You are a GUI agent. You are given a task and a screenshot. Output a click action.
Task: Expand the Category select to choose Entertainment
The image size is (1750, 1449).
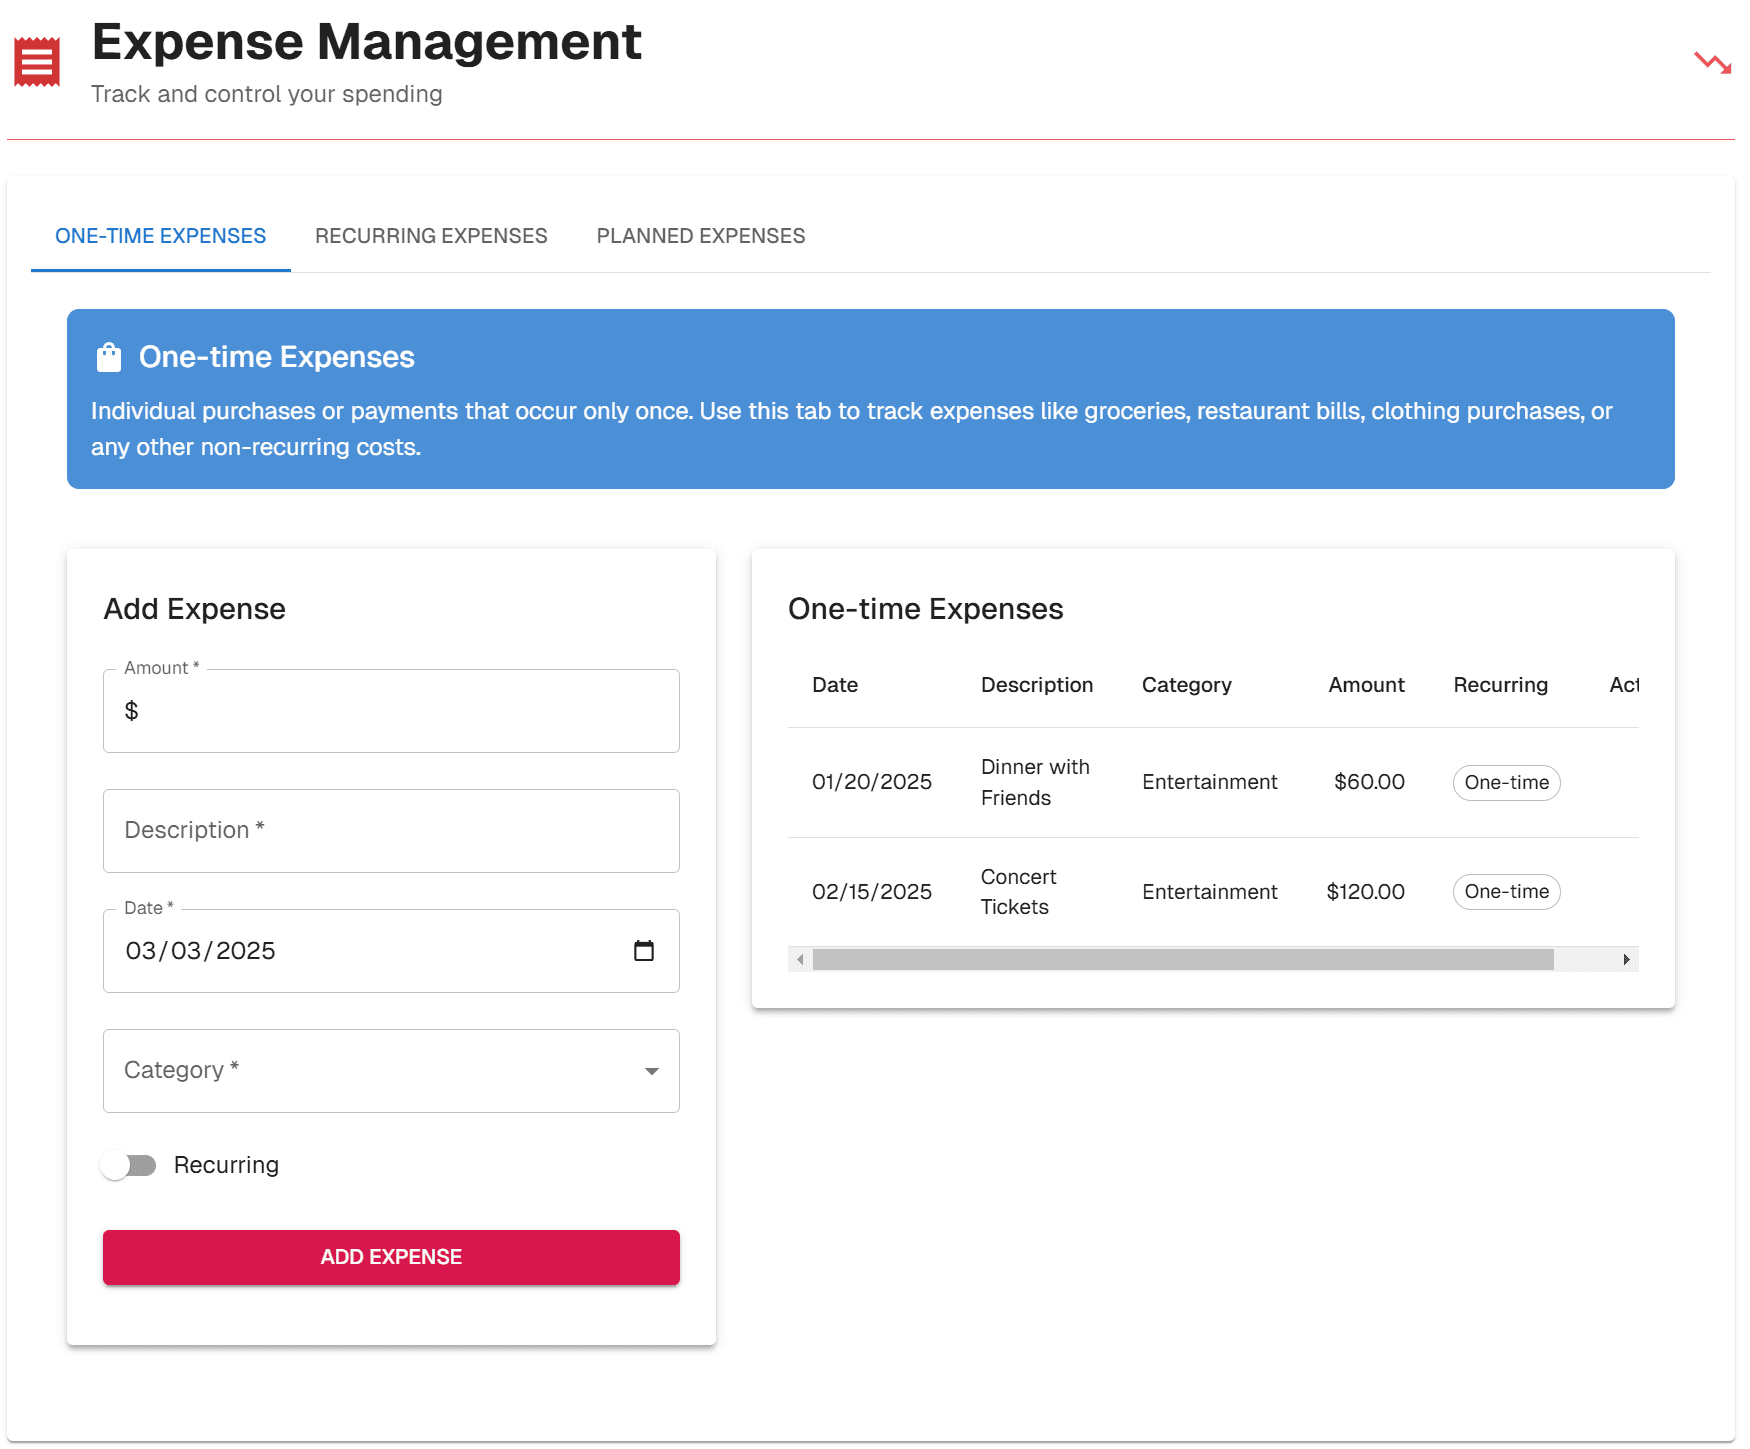pos(652,1070)
